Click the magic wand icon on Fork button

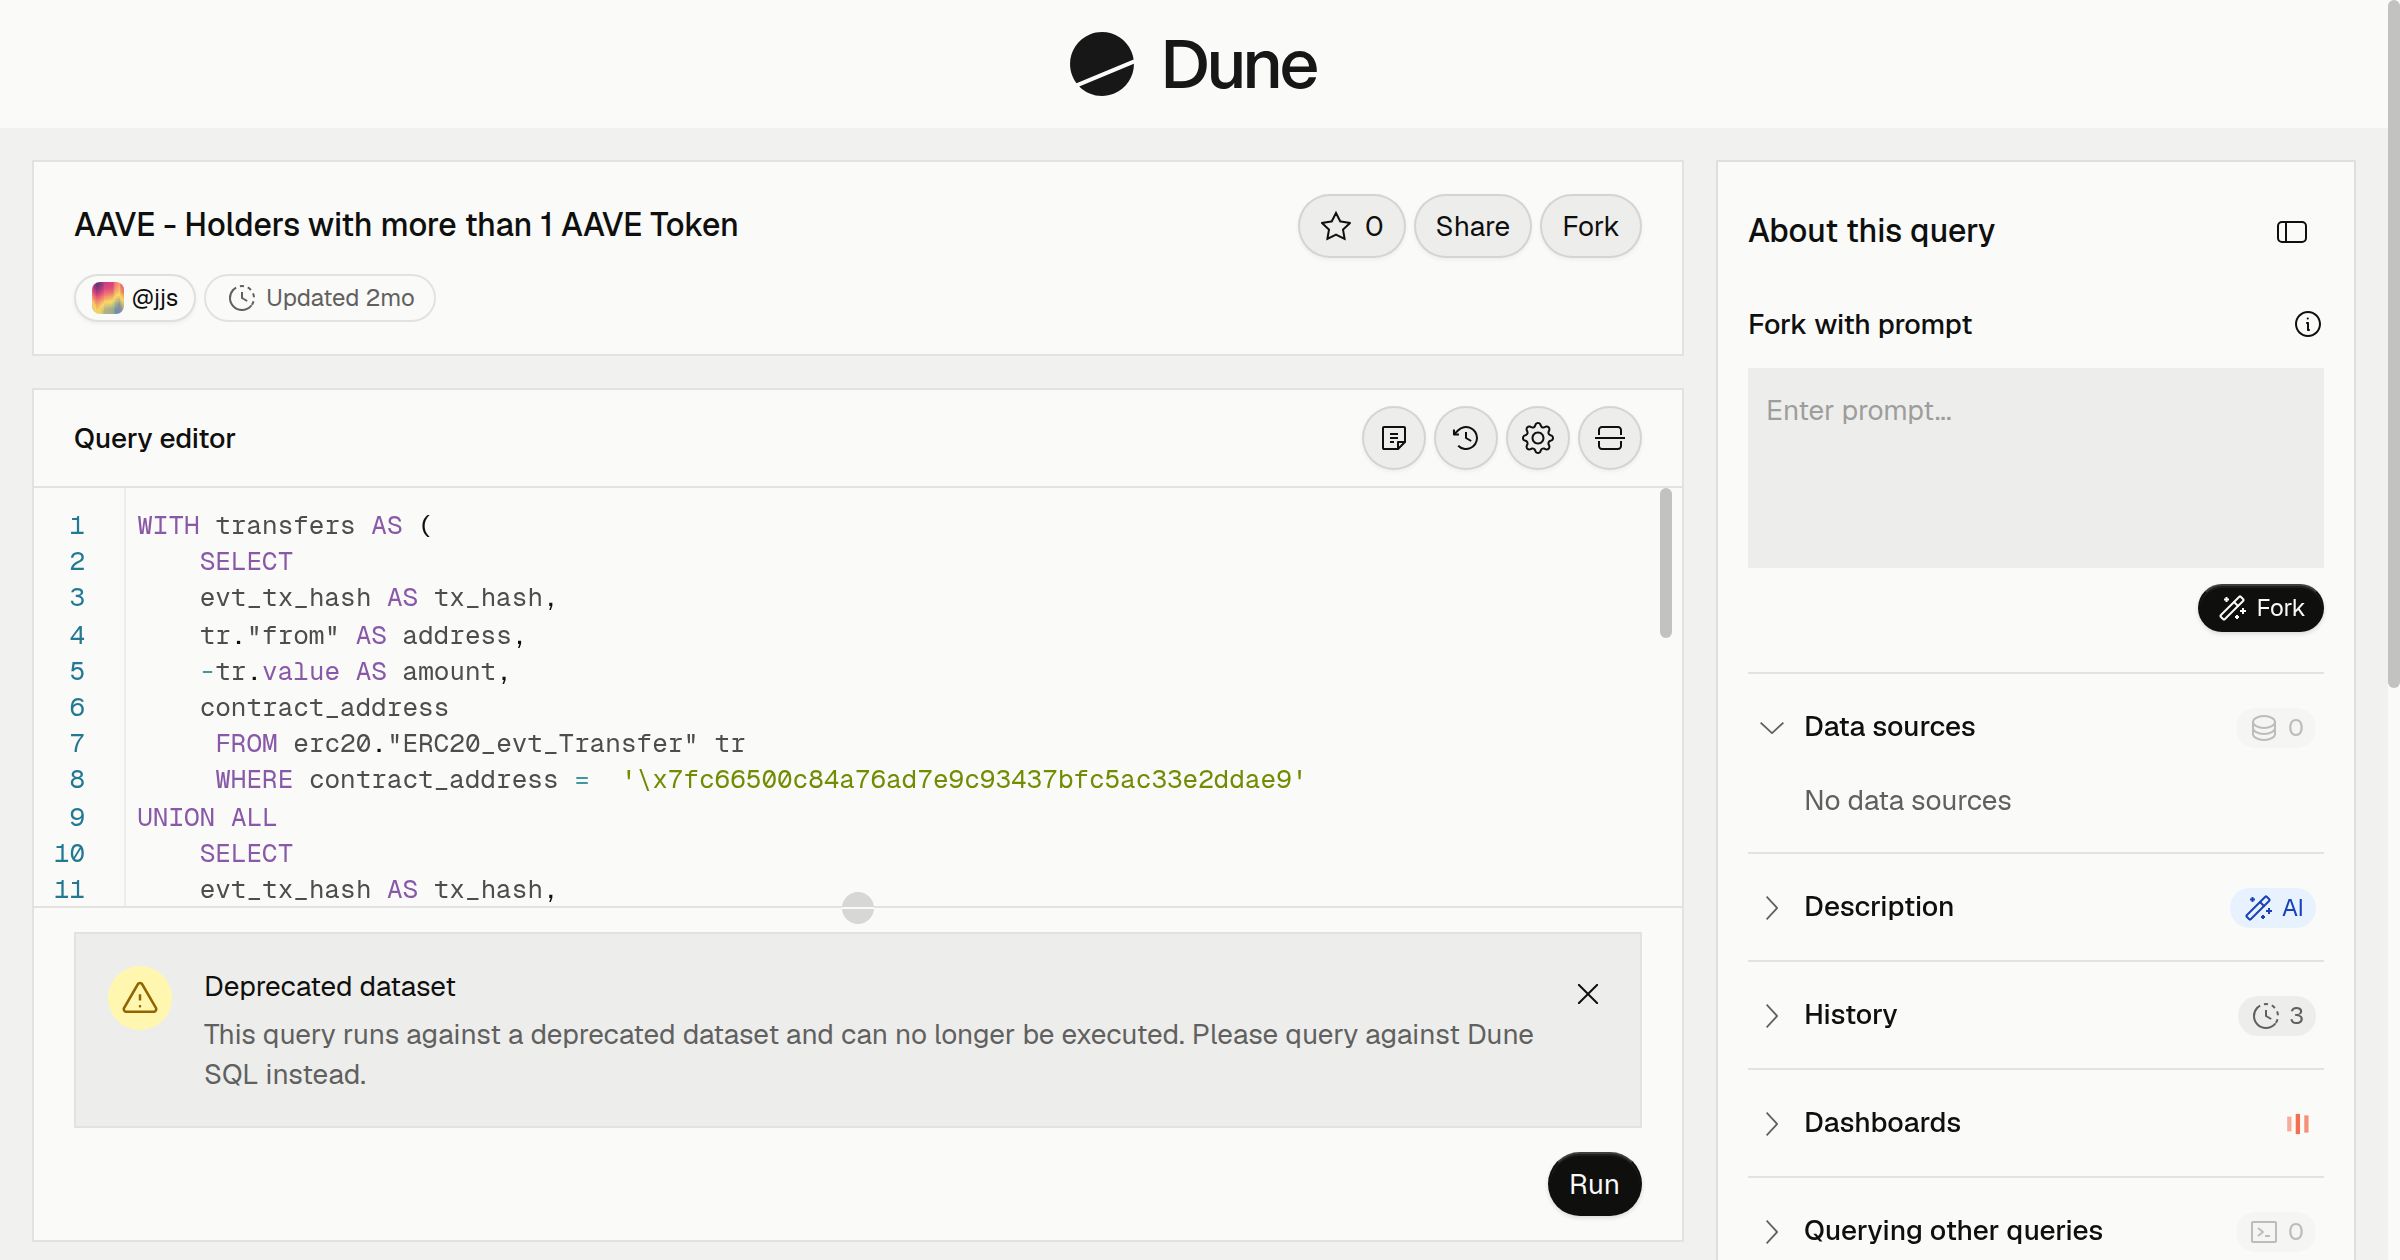(2232, 608)
